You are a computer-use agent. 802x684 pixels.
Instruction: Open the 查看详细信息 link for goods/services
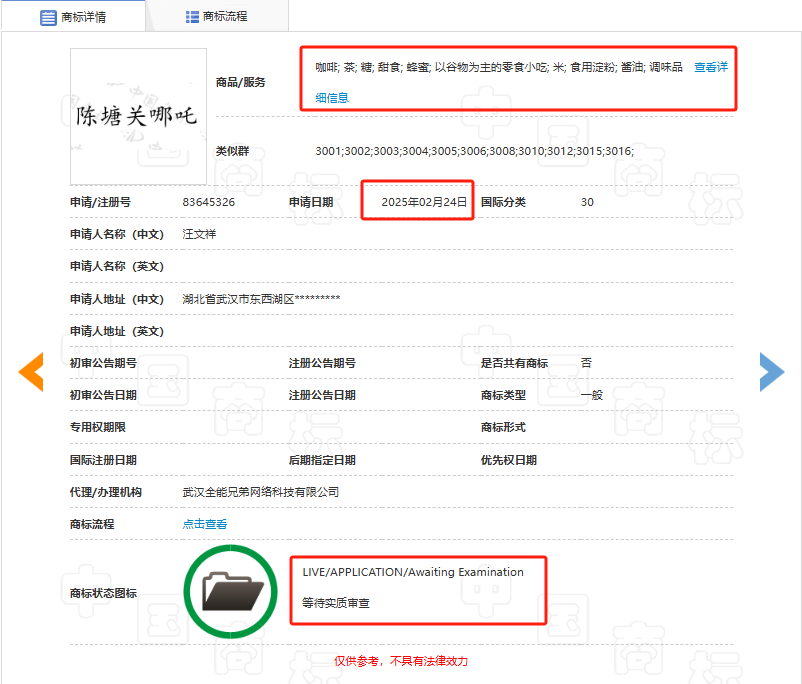click(710, 68)
